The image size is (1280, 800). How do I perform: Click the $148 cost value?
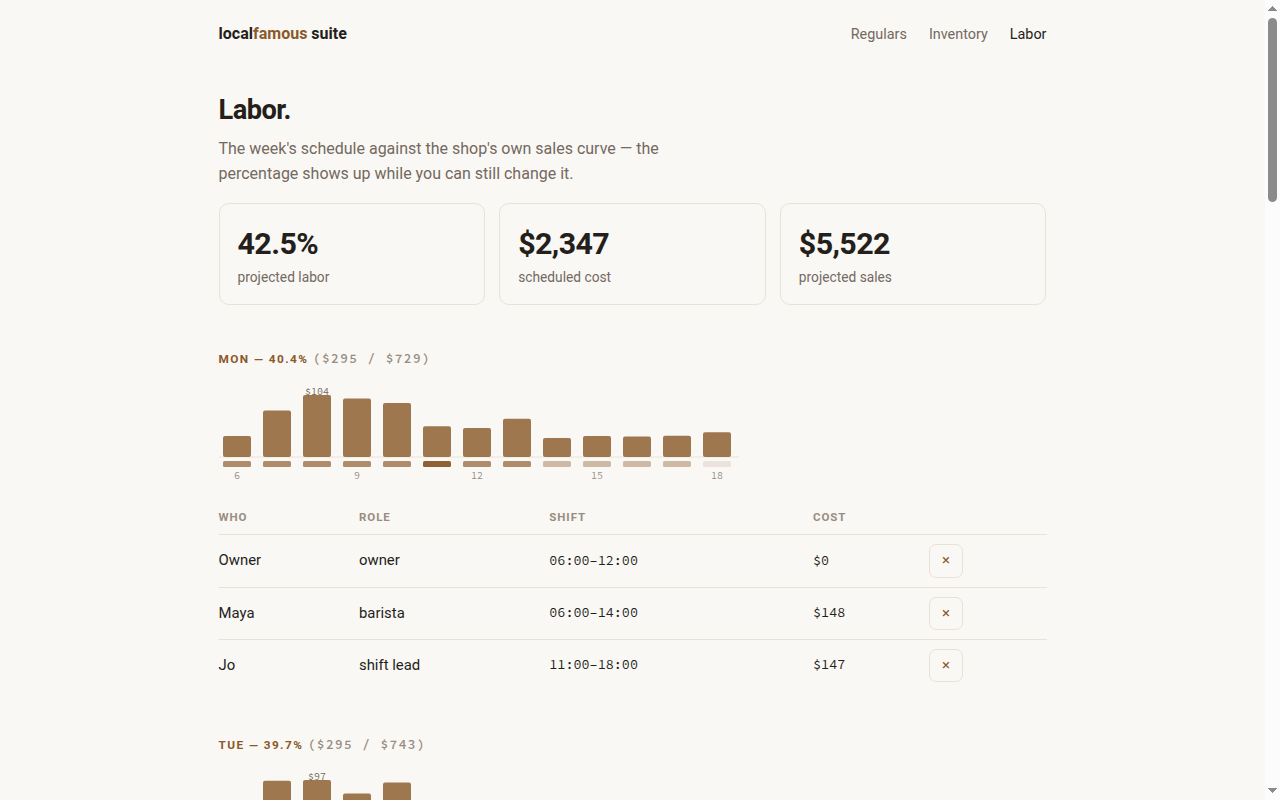(829, 613)
